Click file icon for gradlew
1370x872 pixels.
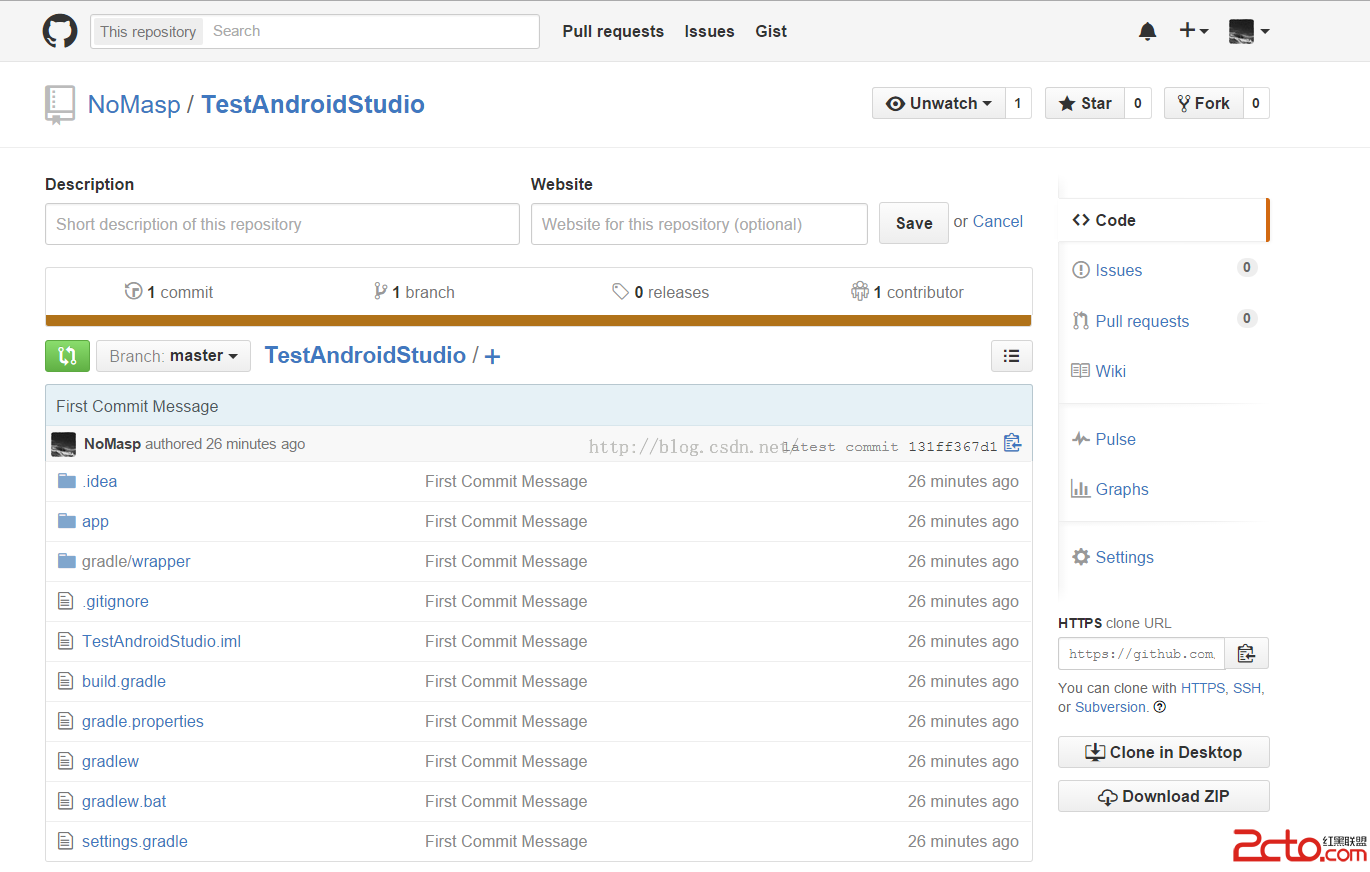click(66, 761)
